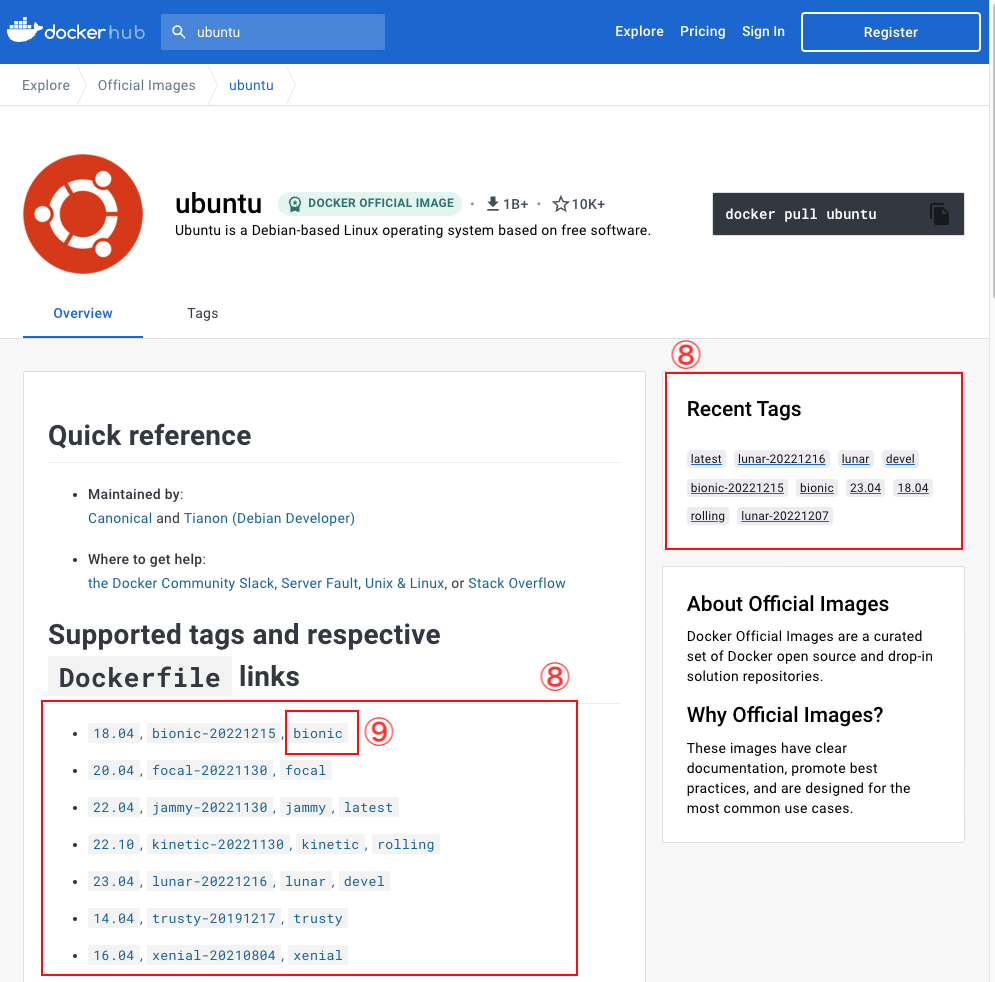Click the Register button
This screenshot has width=995, height=982.
(890, 32)
